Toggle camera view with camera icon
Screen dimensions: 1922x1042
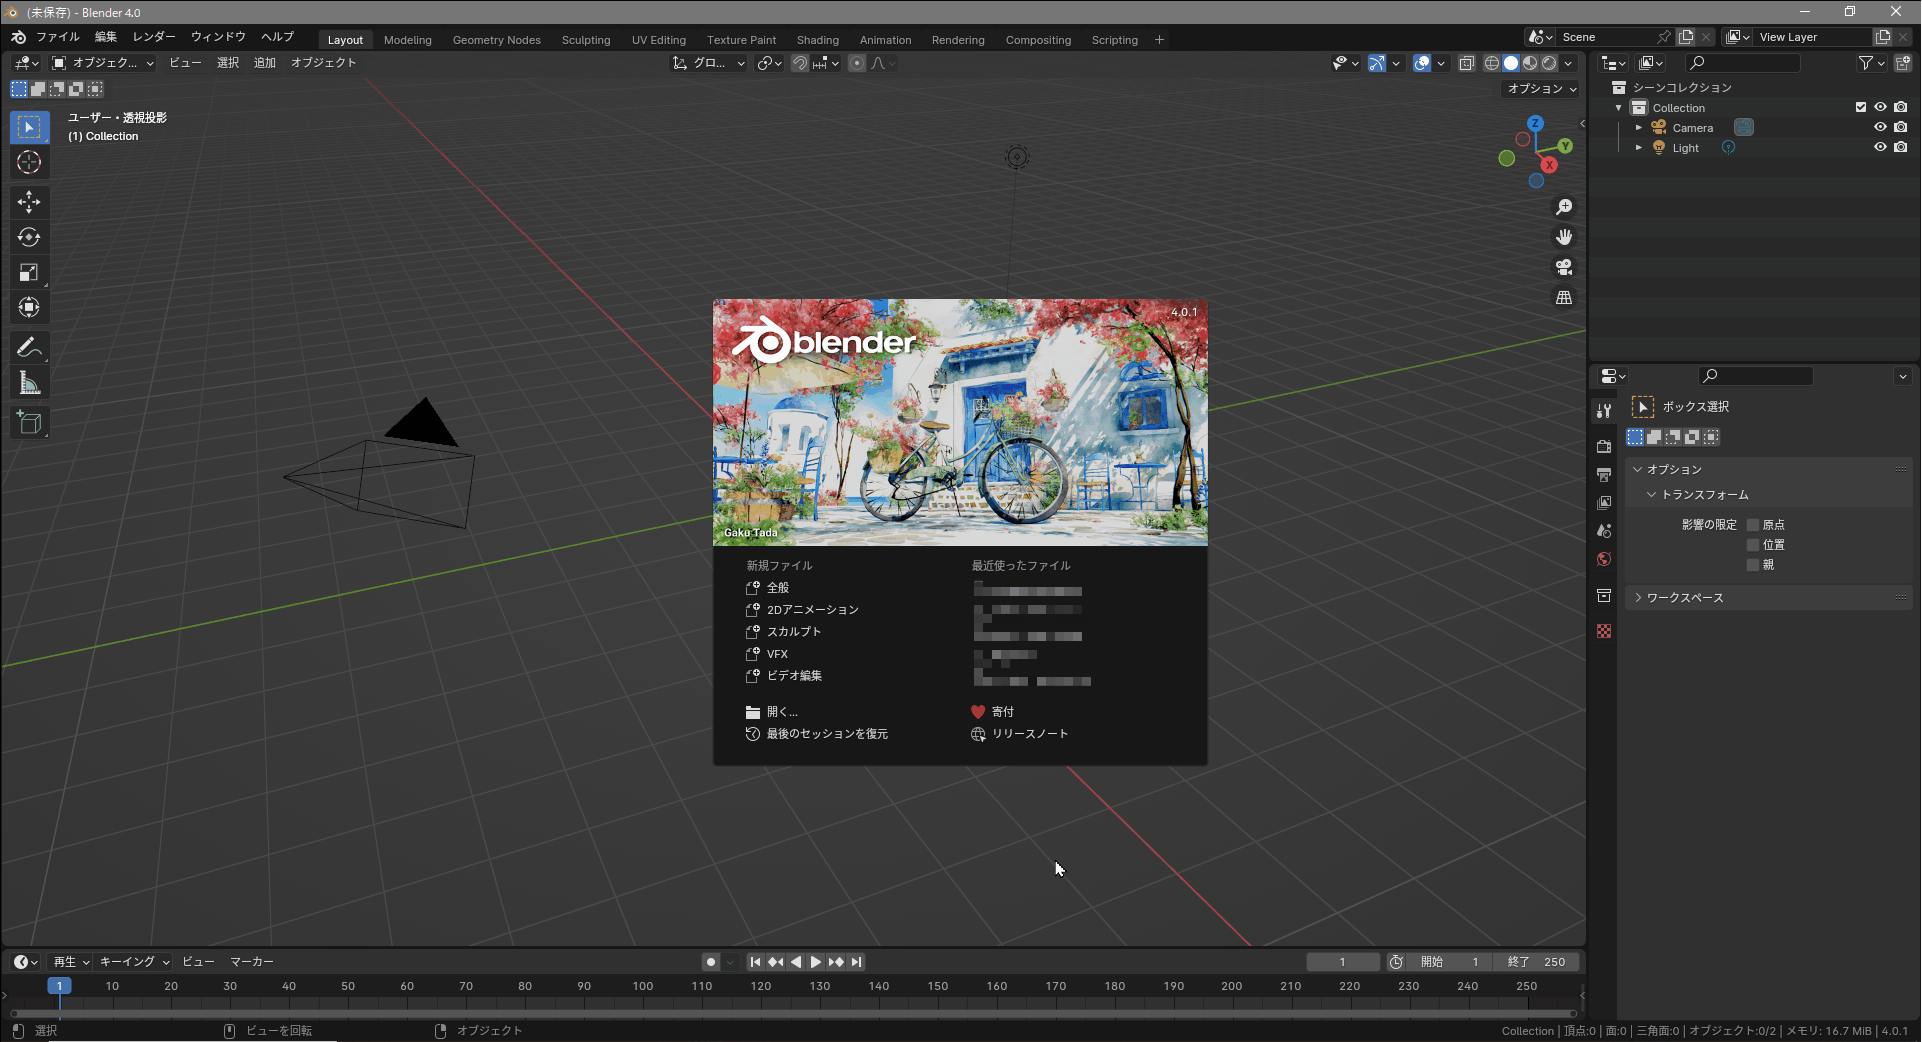coord(1564,267)
